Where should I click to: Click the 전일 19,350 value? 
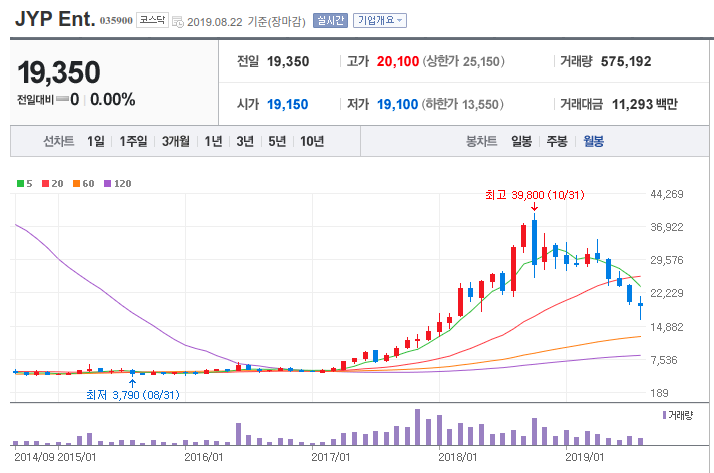(x=288, y=61)
